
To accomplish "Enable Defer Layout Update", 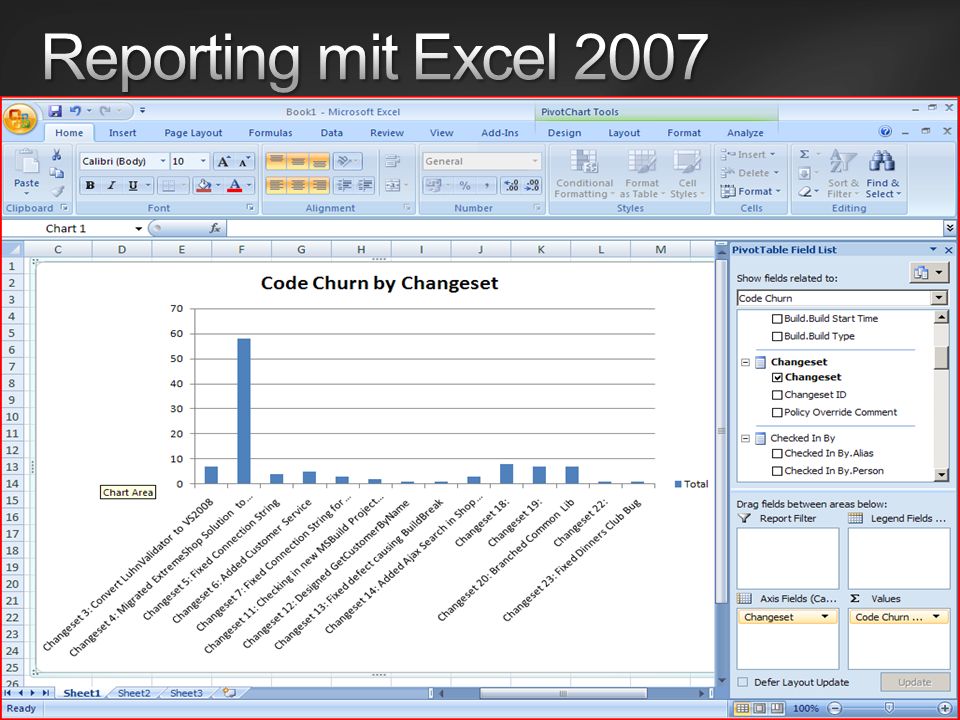I will pyautogui.click(x=743, y=682).
